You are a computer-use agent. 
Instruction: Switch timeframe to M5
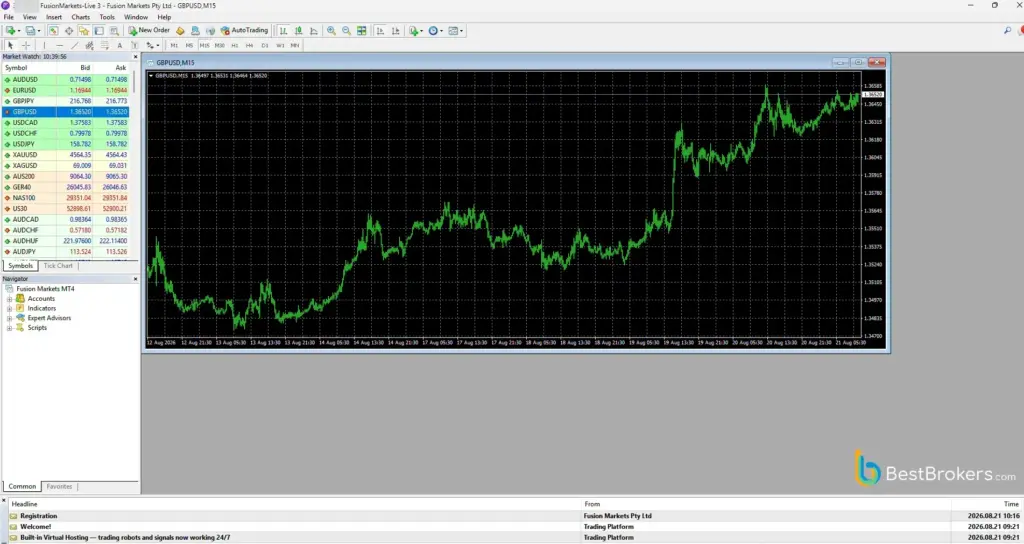pos(189,45)
